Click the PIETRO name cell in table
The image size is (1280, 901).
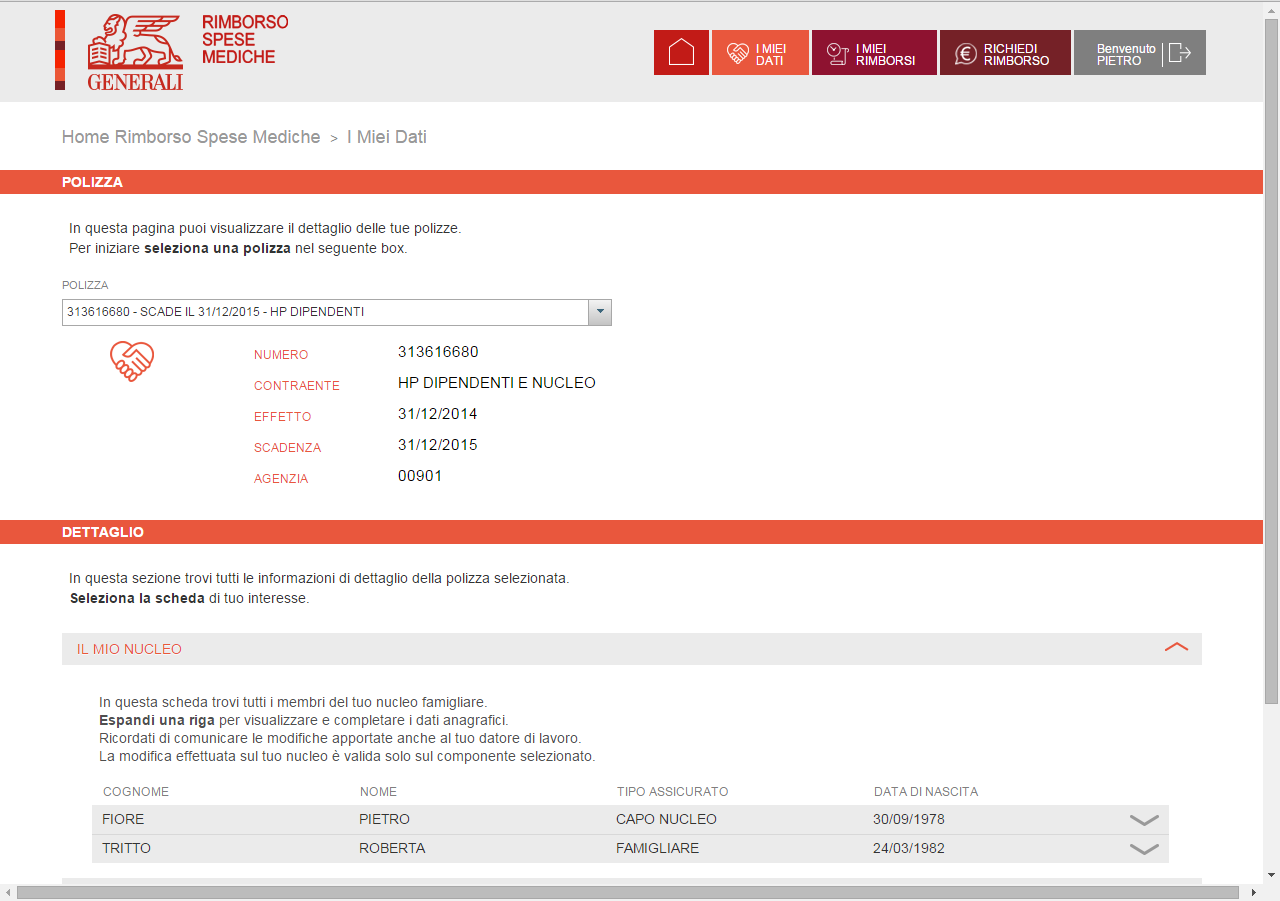click(384, 819)
